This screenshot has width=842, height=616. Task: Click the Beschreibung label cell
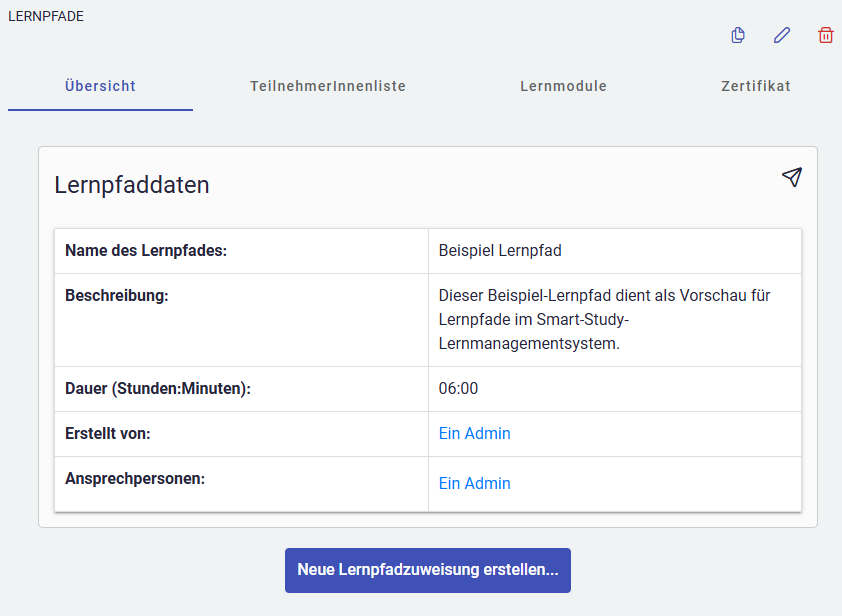117,296
